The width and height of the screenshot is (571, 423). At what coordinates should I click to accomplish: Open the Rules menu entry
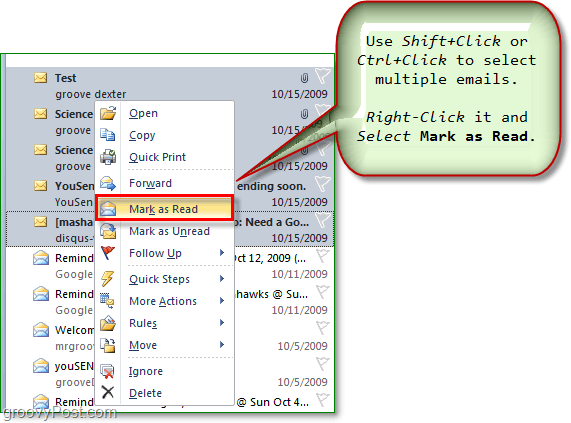165,323
